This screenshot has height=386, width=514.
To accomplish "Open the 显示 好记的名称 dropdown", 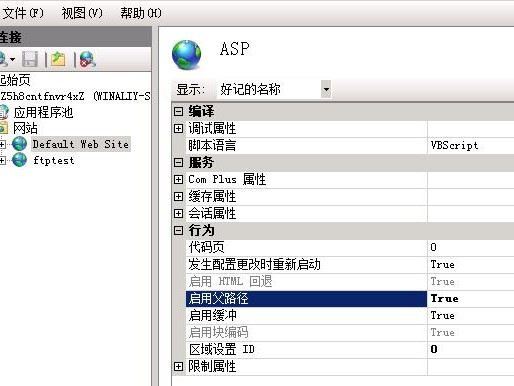I will pos(326,89).
